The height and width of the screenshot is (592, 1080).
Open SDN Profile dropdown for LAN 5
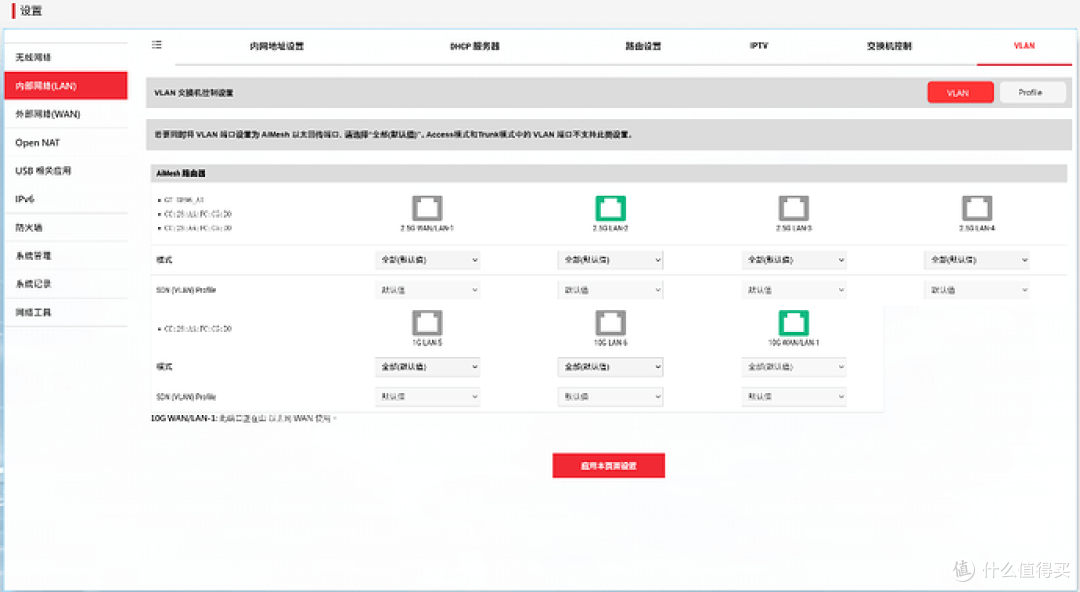click(428, 397)
